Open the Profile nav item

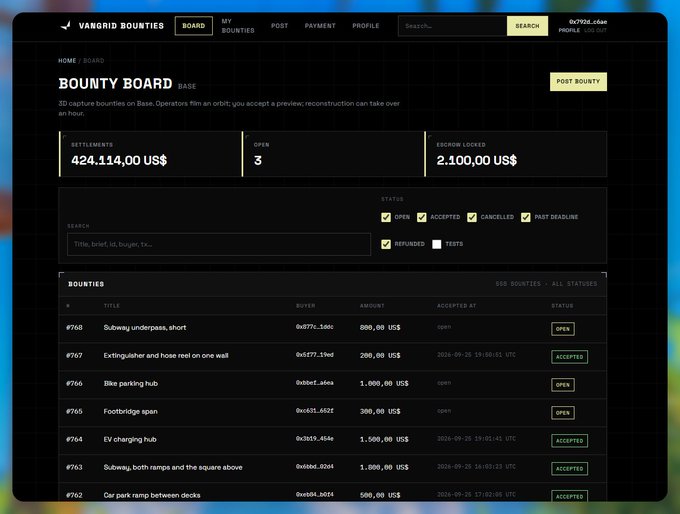(x=366, y=26)
